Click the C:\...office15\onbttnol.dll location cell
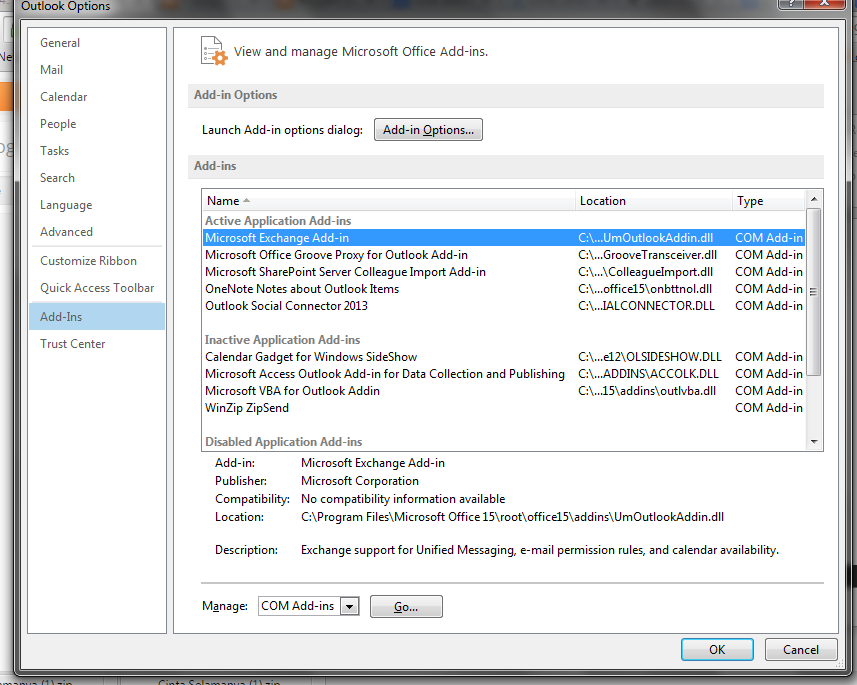 click(x=645, y=289)
